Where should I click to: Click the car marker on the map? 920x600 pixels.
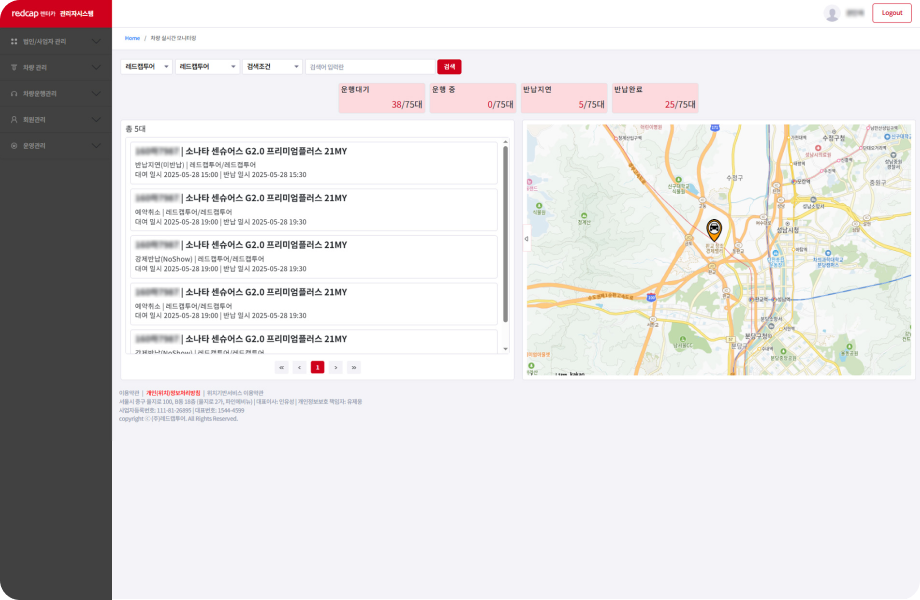pos(713,228)
